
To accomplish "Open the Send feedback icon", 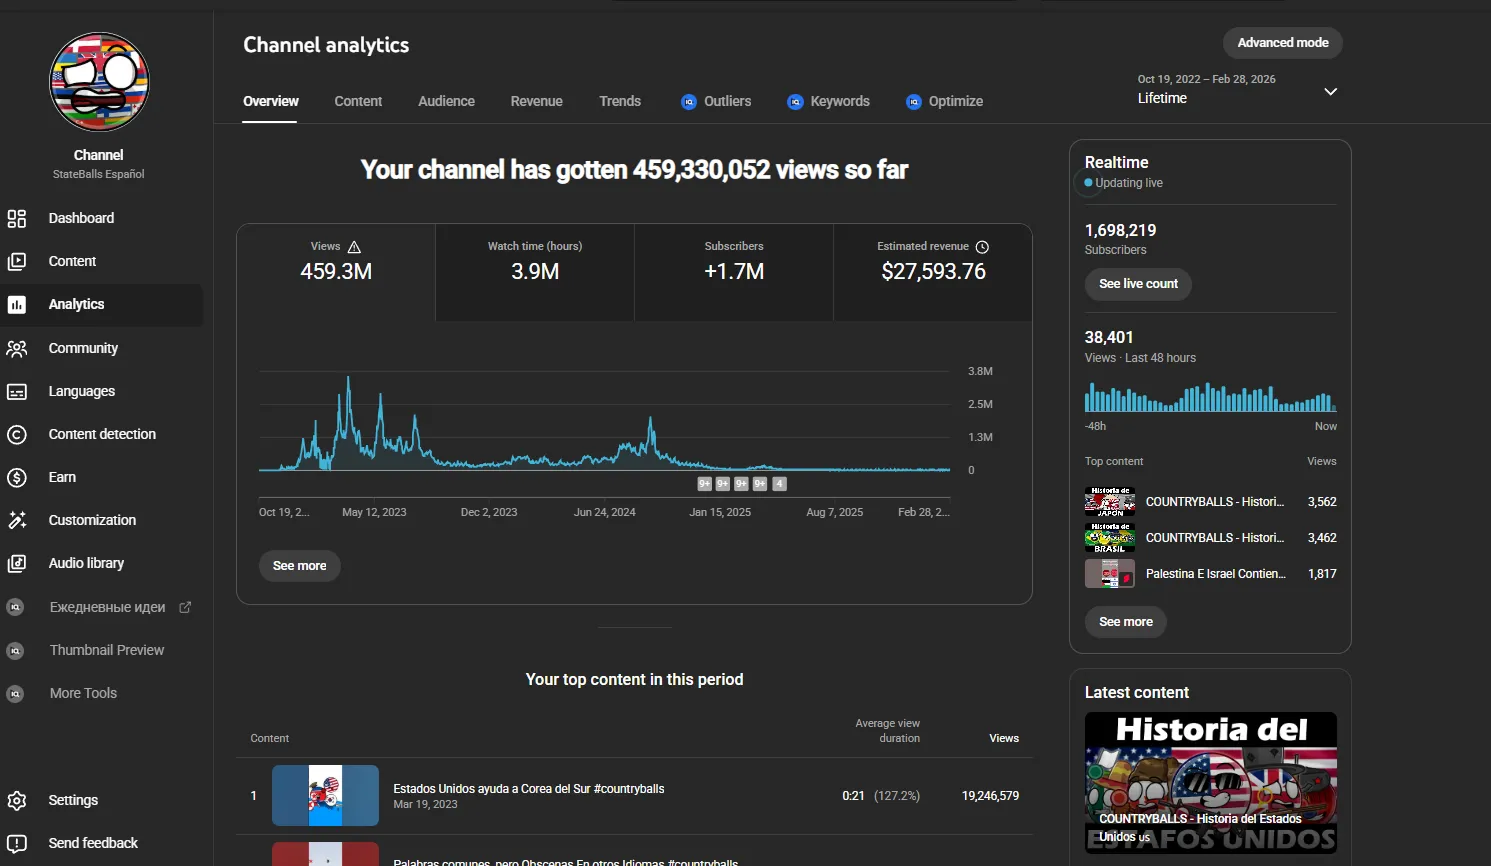I will (17, 843).
